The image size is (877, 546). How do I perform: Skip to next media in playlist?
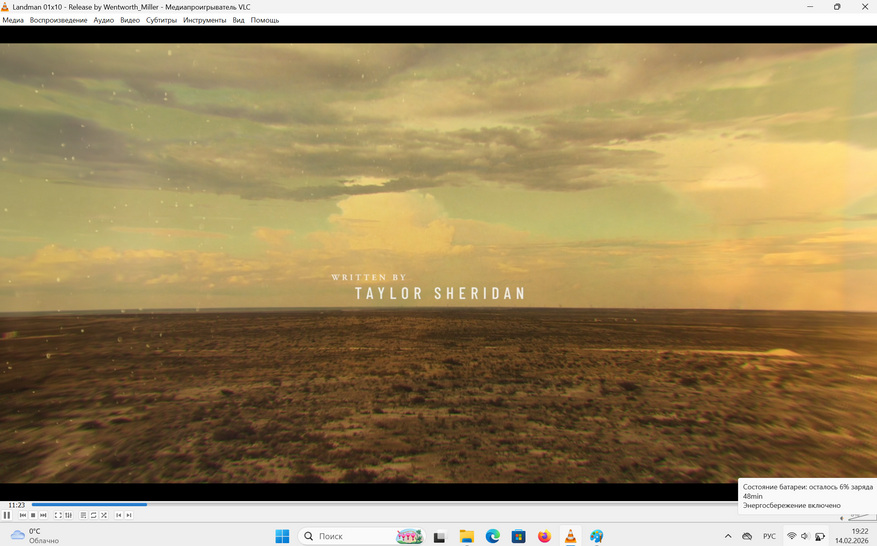43,515
